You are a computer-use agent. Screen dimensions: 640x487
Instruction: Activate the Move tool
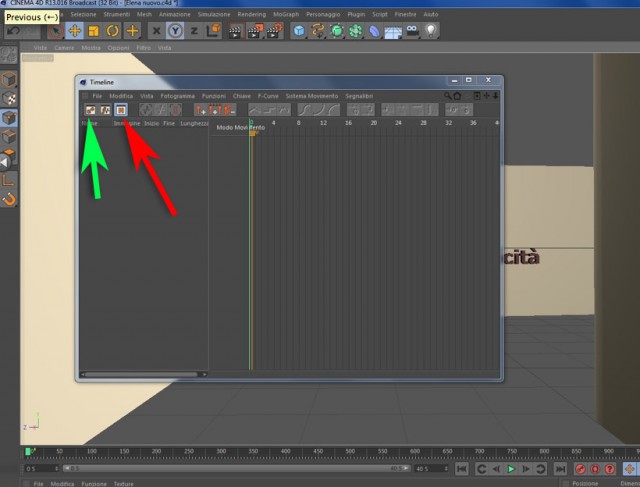tap(75, 31)
